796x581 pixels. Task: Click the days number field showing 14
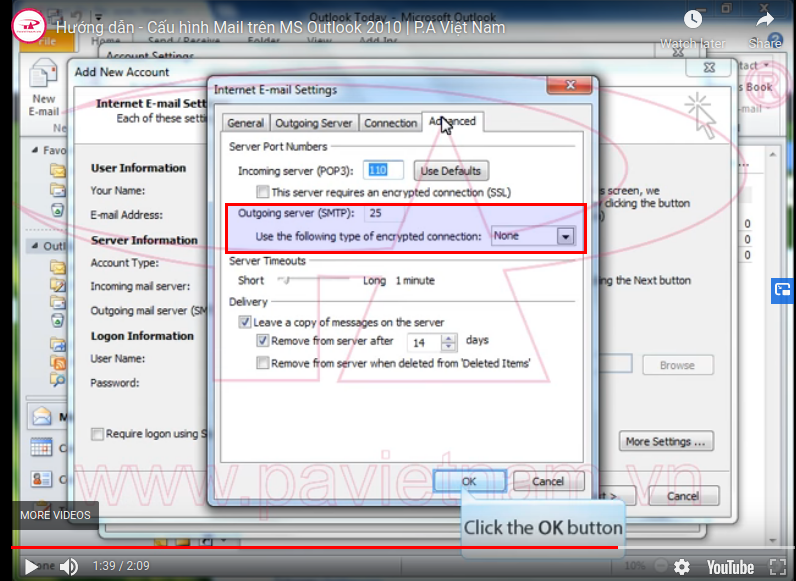424,343
